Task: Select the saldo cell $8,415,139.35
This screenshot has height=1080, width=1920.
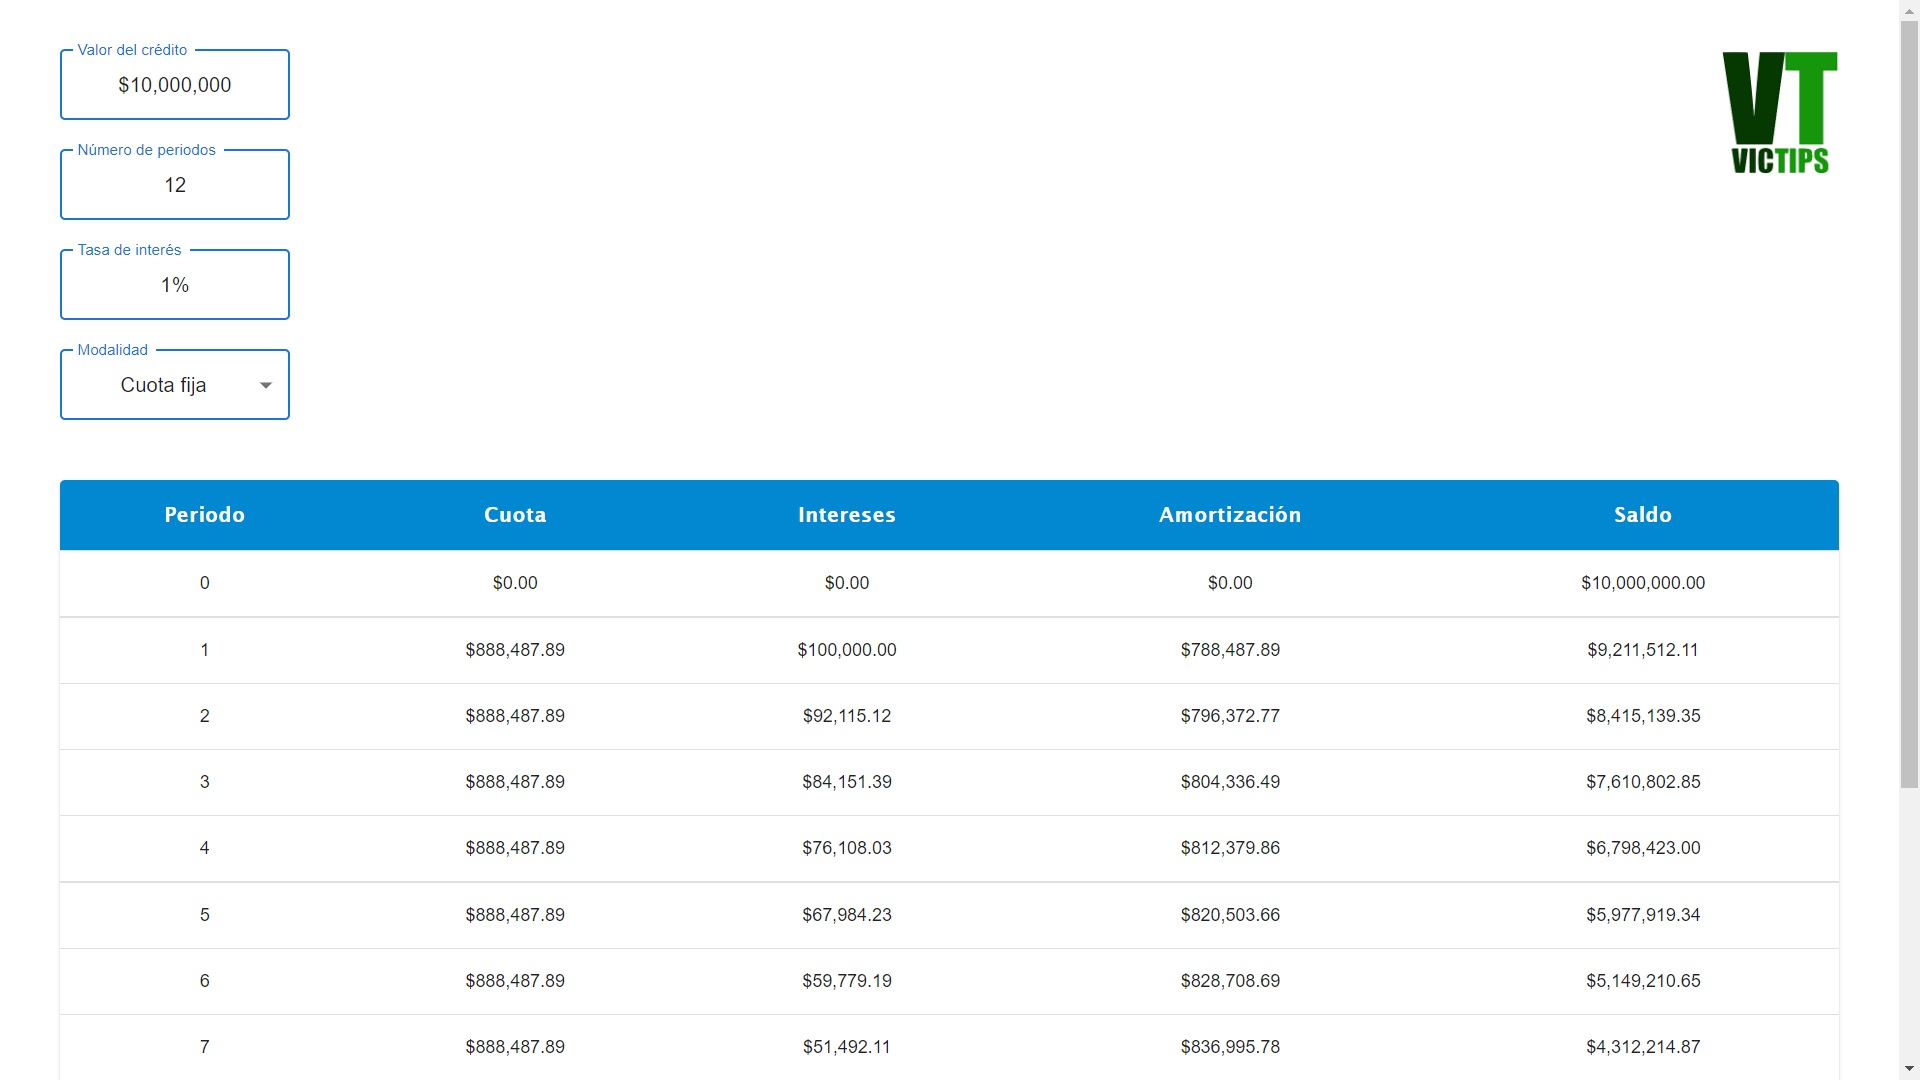Action: click(1643, 716)
